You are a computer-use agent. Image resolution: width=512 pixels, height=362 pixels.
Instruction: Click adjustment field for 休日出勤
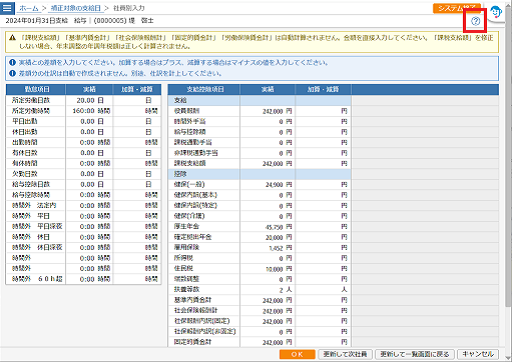[x=137, y=132]
